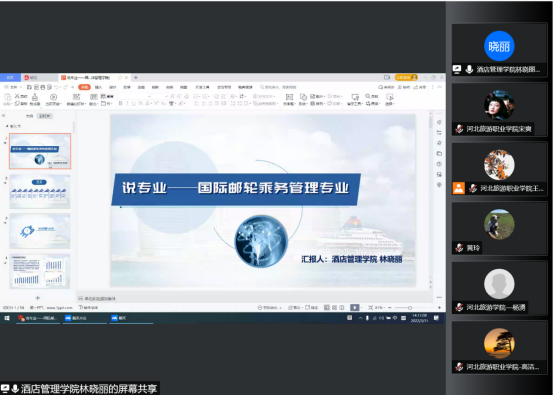Image resolution: width=553 pixels, height=395 pixels.
Task: Adjust the zoom slider in status bar
Action: (410, 308)
